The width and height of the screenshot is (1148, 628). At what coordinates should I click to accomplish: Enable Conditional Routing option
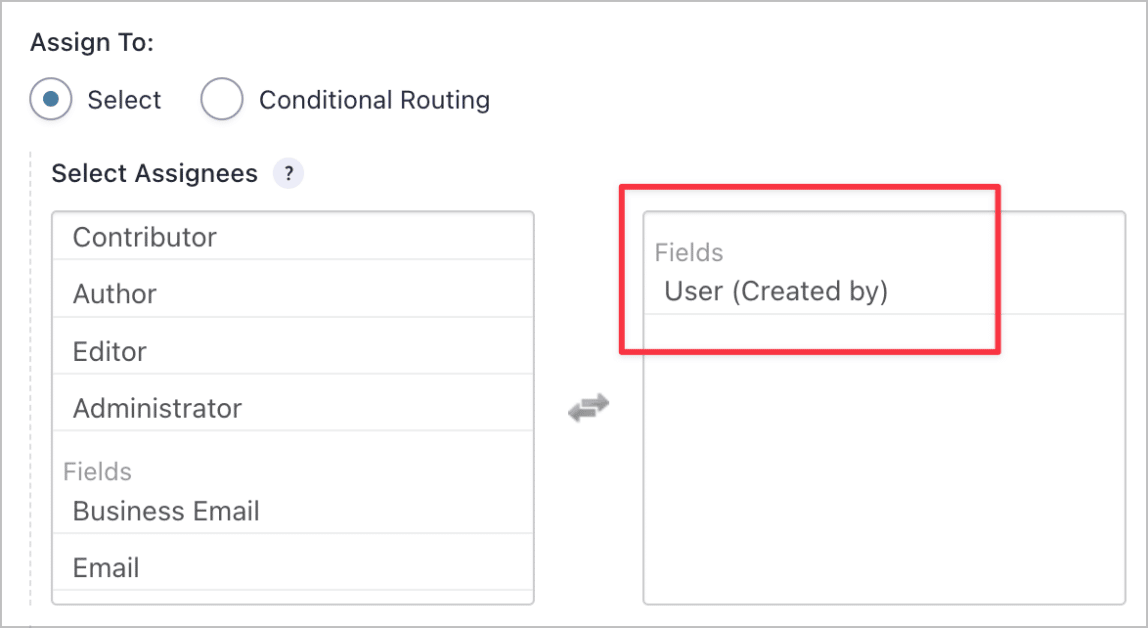(222, 100)
